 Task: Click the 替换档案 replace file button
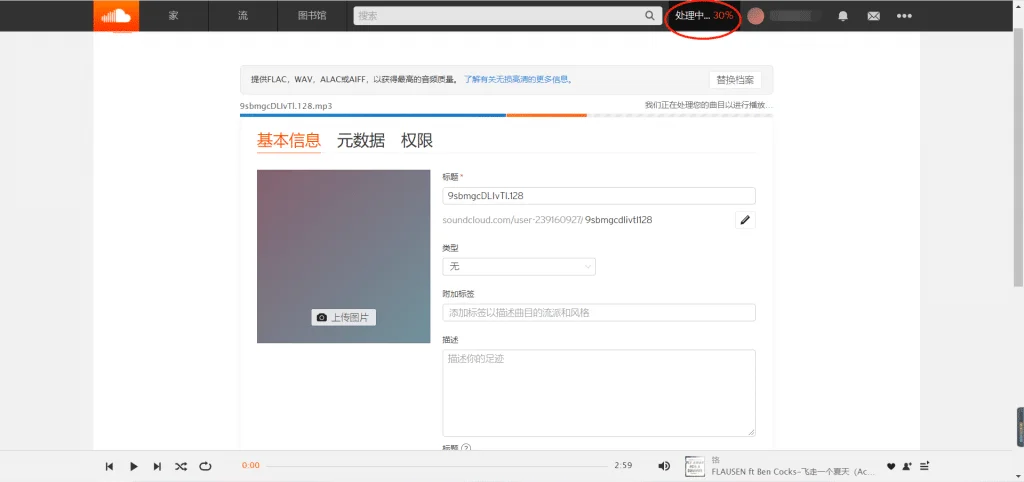click(x=735, y=80)
